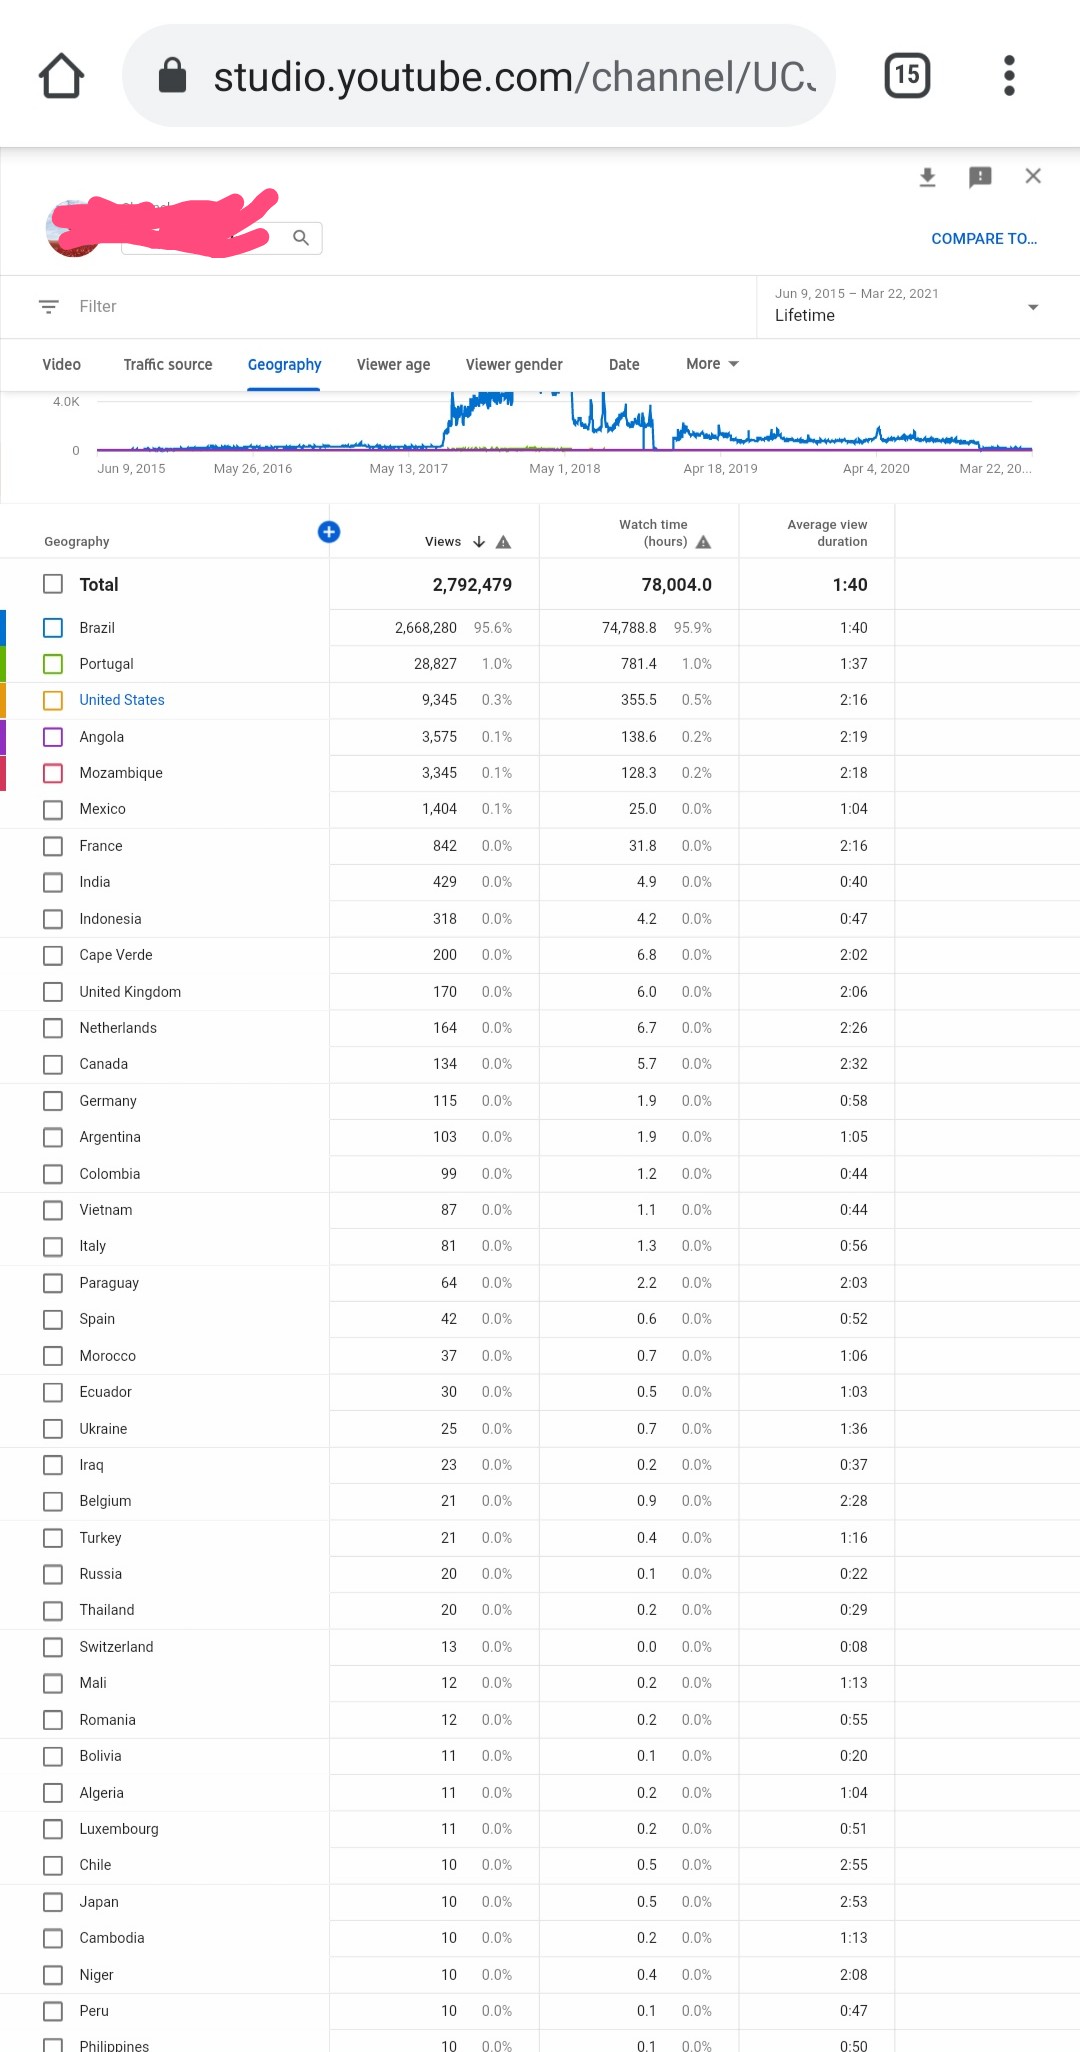Click the COMPARE TO... button

(984, 239)
